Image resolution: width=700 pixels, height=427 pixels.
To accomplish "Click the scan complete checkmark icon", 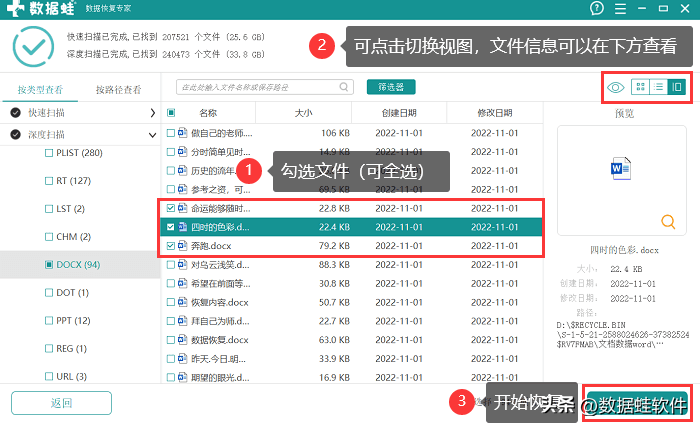I will [x=32, y=46].
